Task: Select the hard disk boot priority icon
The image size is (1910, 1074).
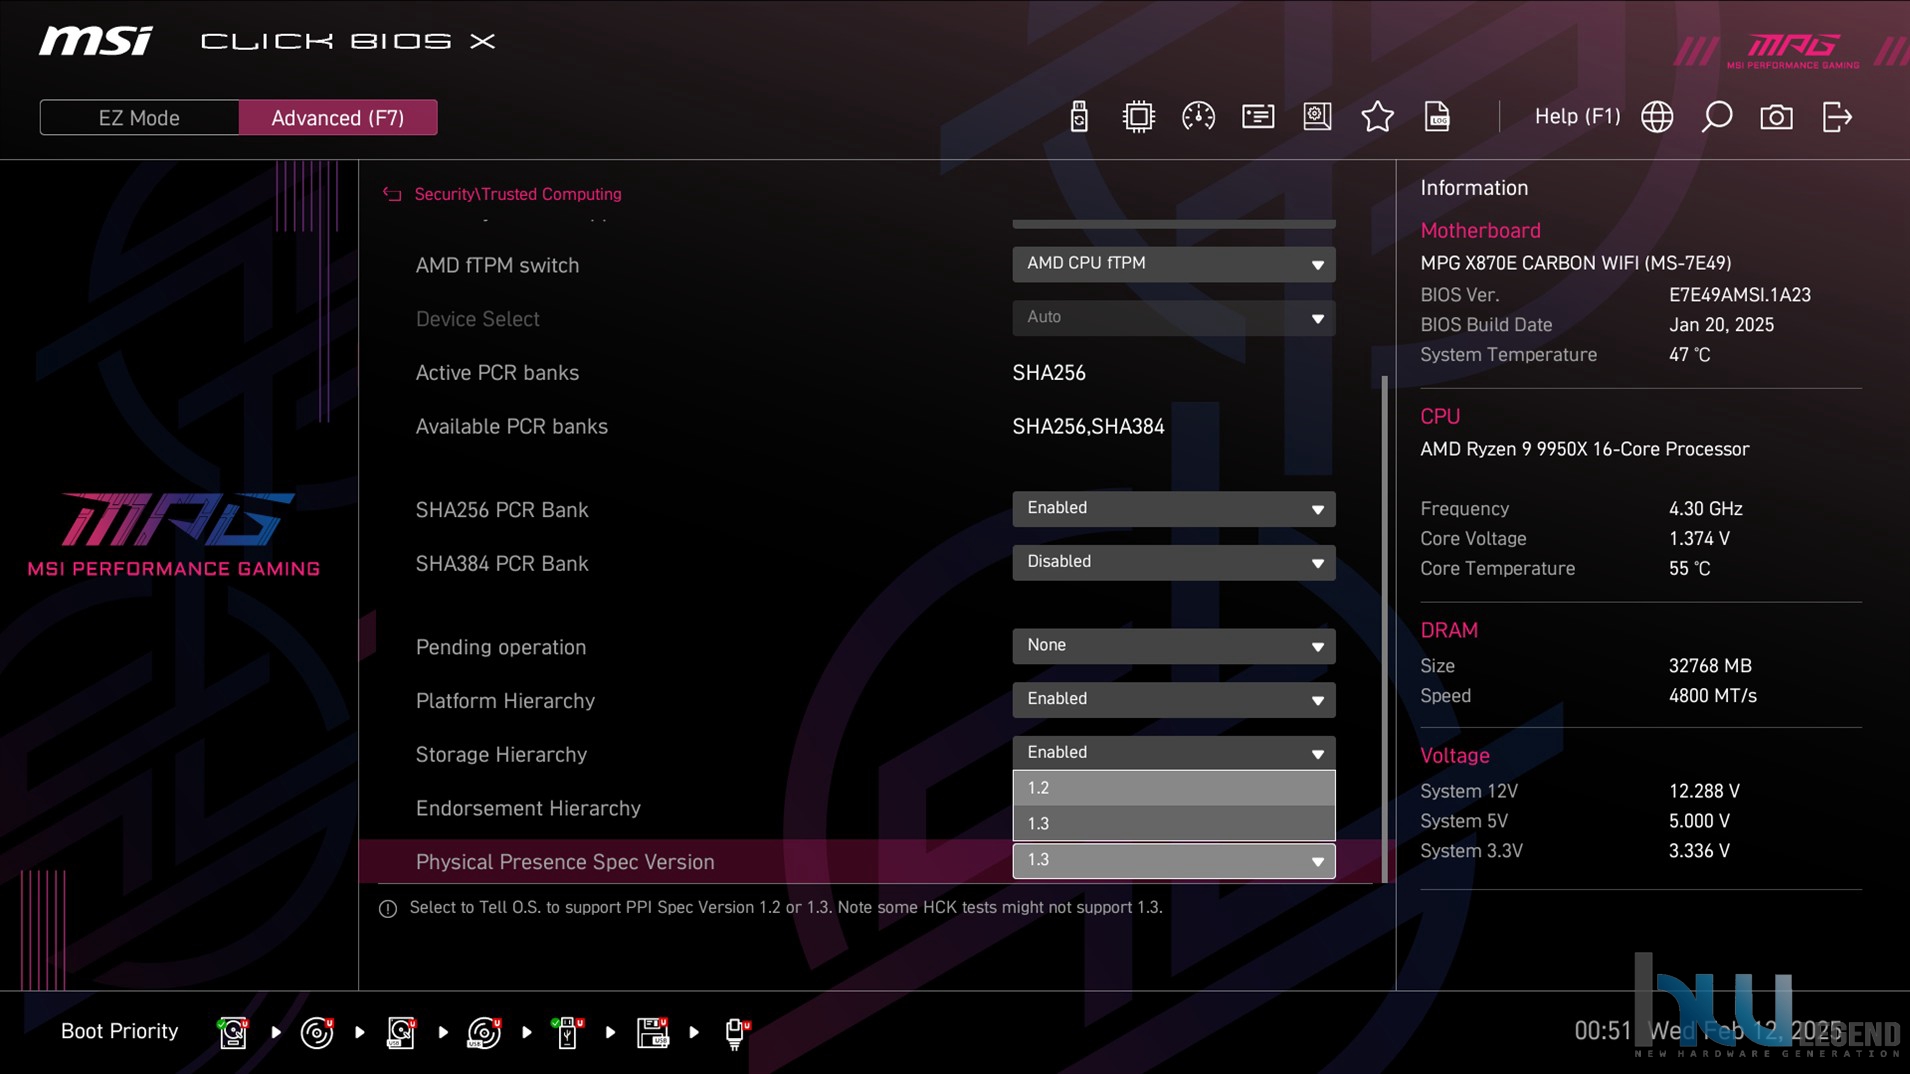Action: tap(233, 1032)
